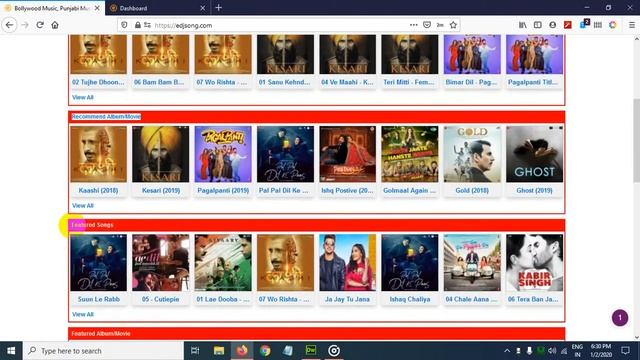Open the browser home page

point(55,25)
